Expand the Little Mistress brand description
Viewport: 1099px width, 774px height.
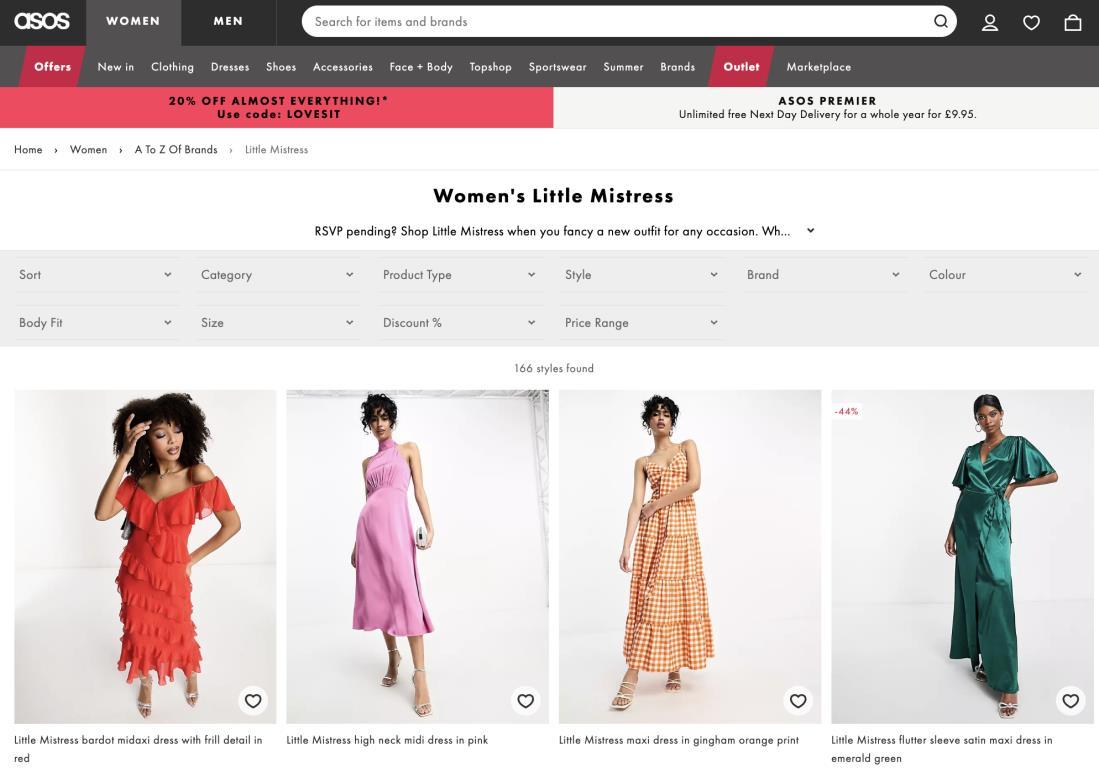click(x=810, y=231)
